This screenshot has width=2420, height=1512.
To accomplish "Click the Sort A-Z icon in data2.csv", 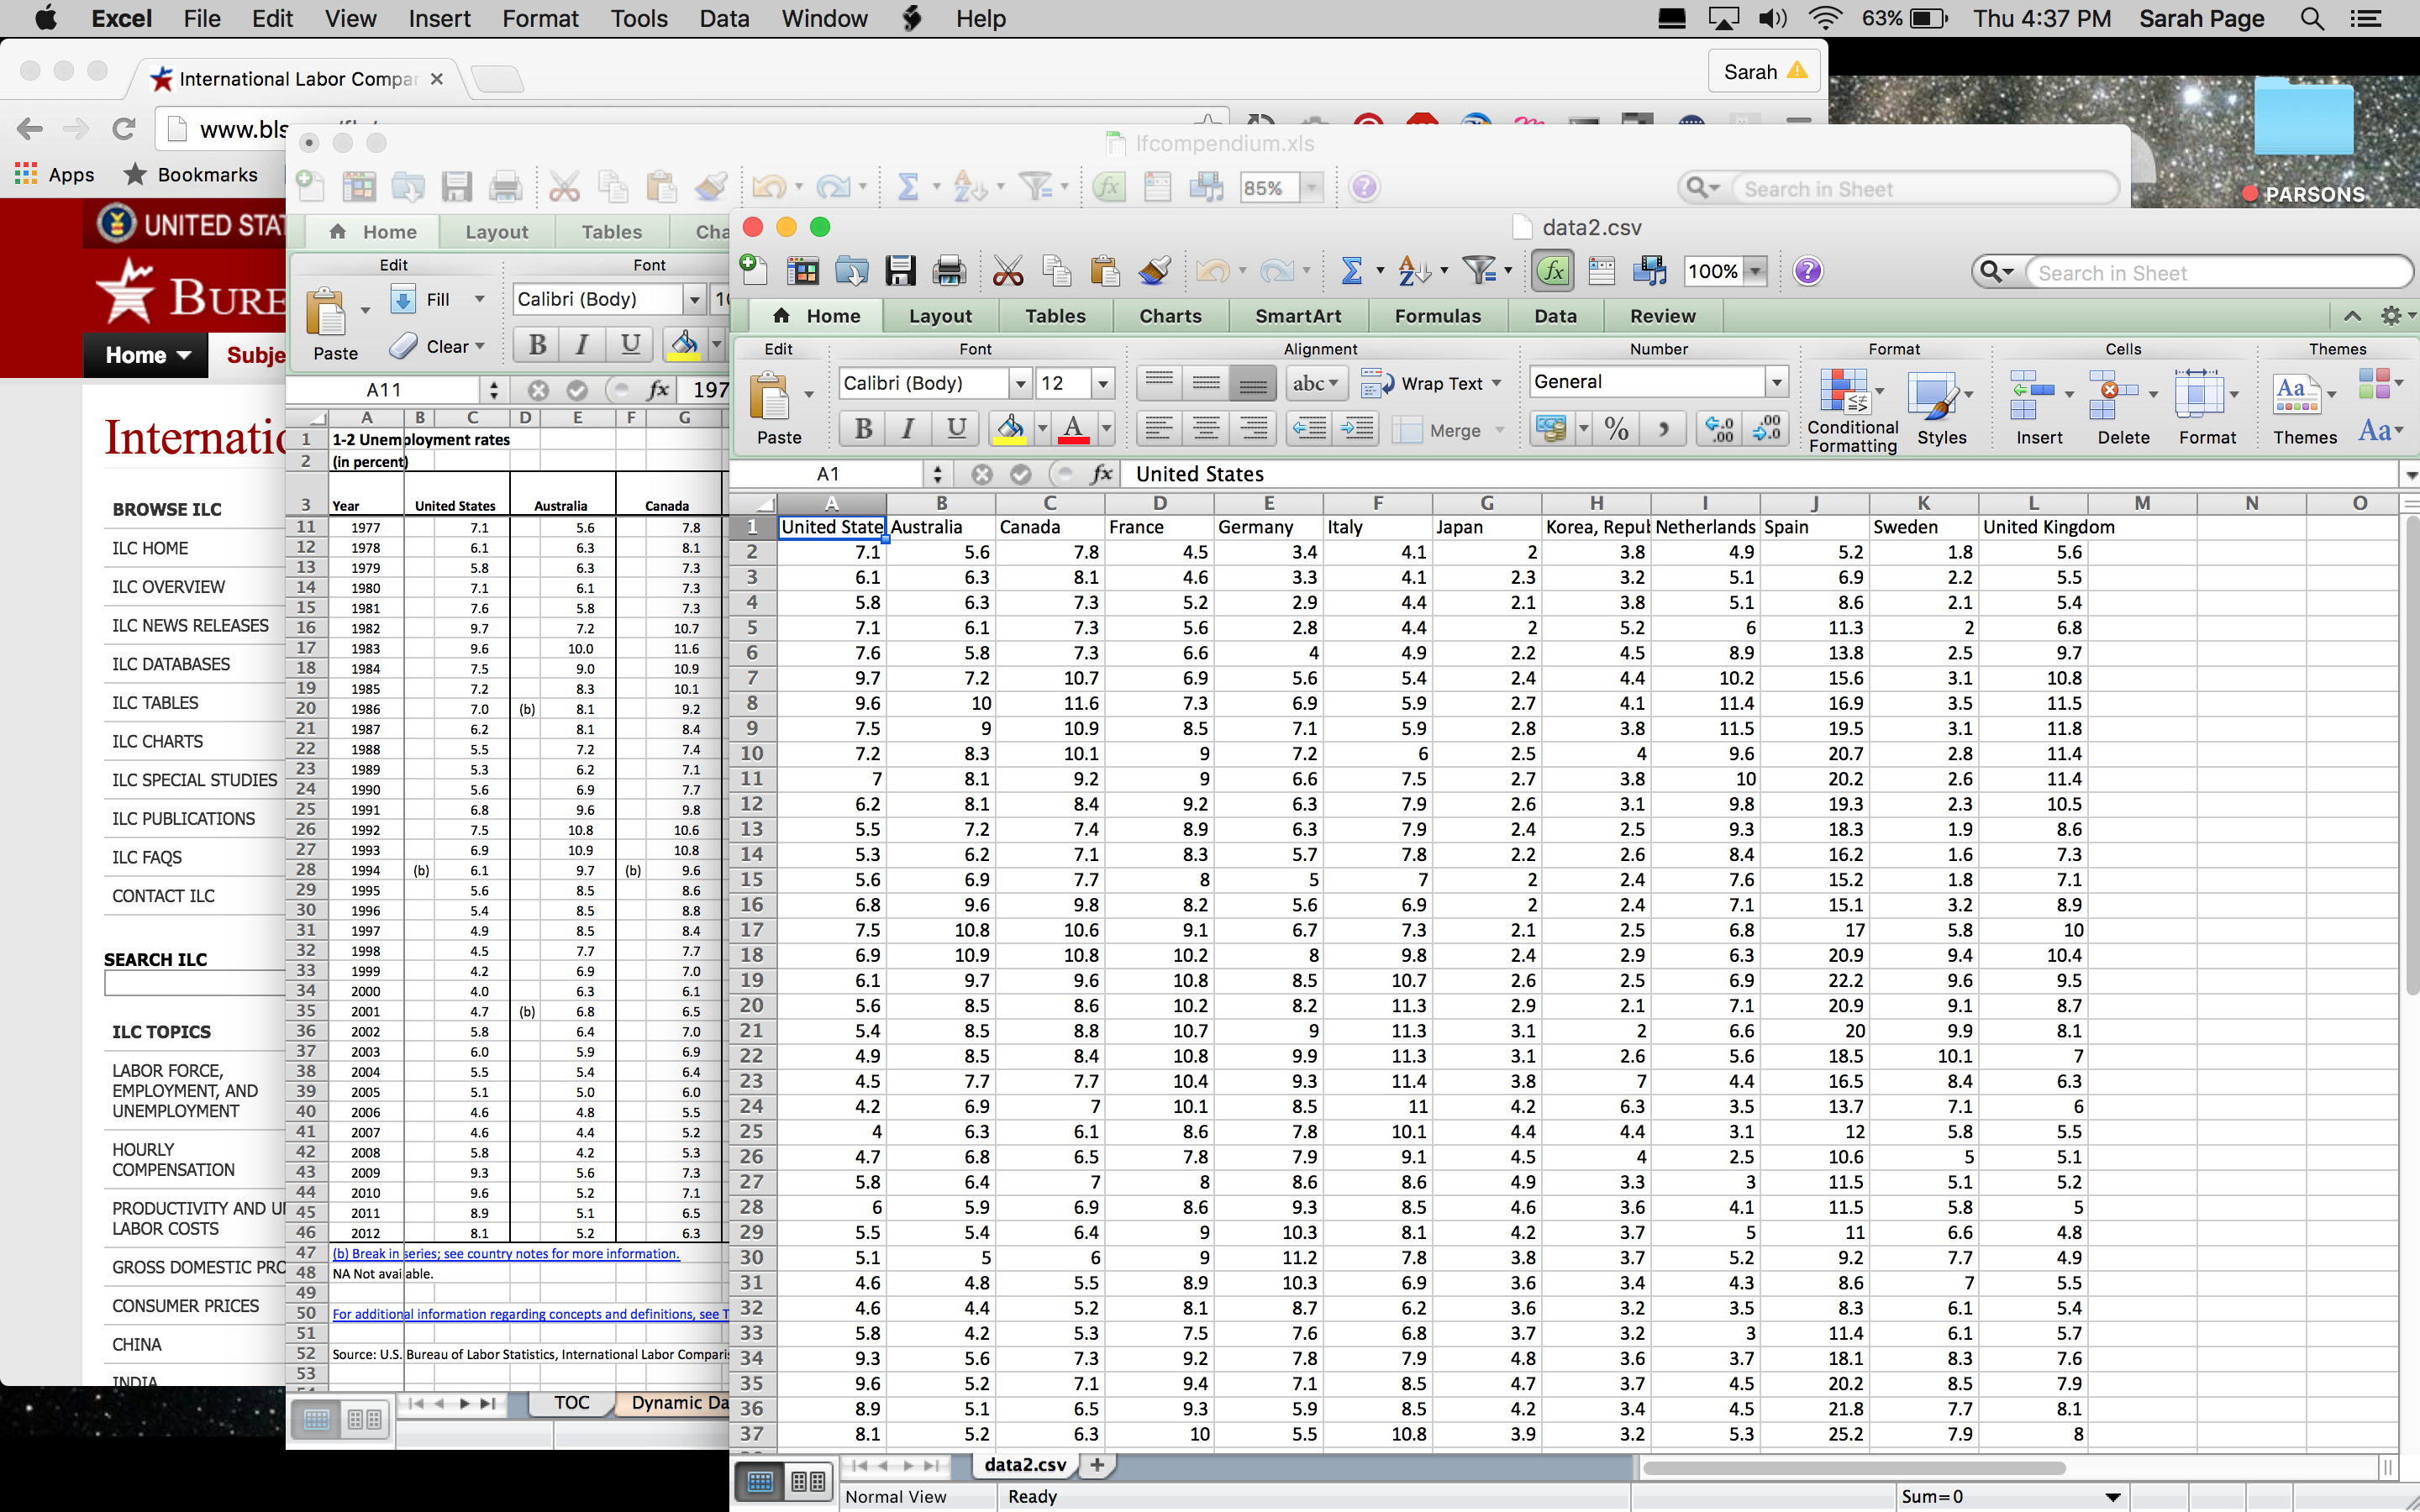I will pos(1413,270).
